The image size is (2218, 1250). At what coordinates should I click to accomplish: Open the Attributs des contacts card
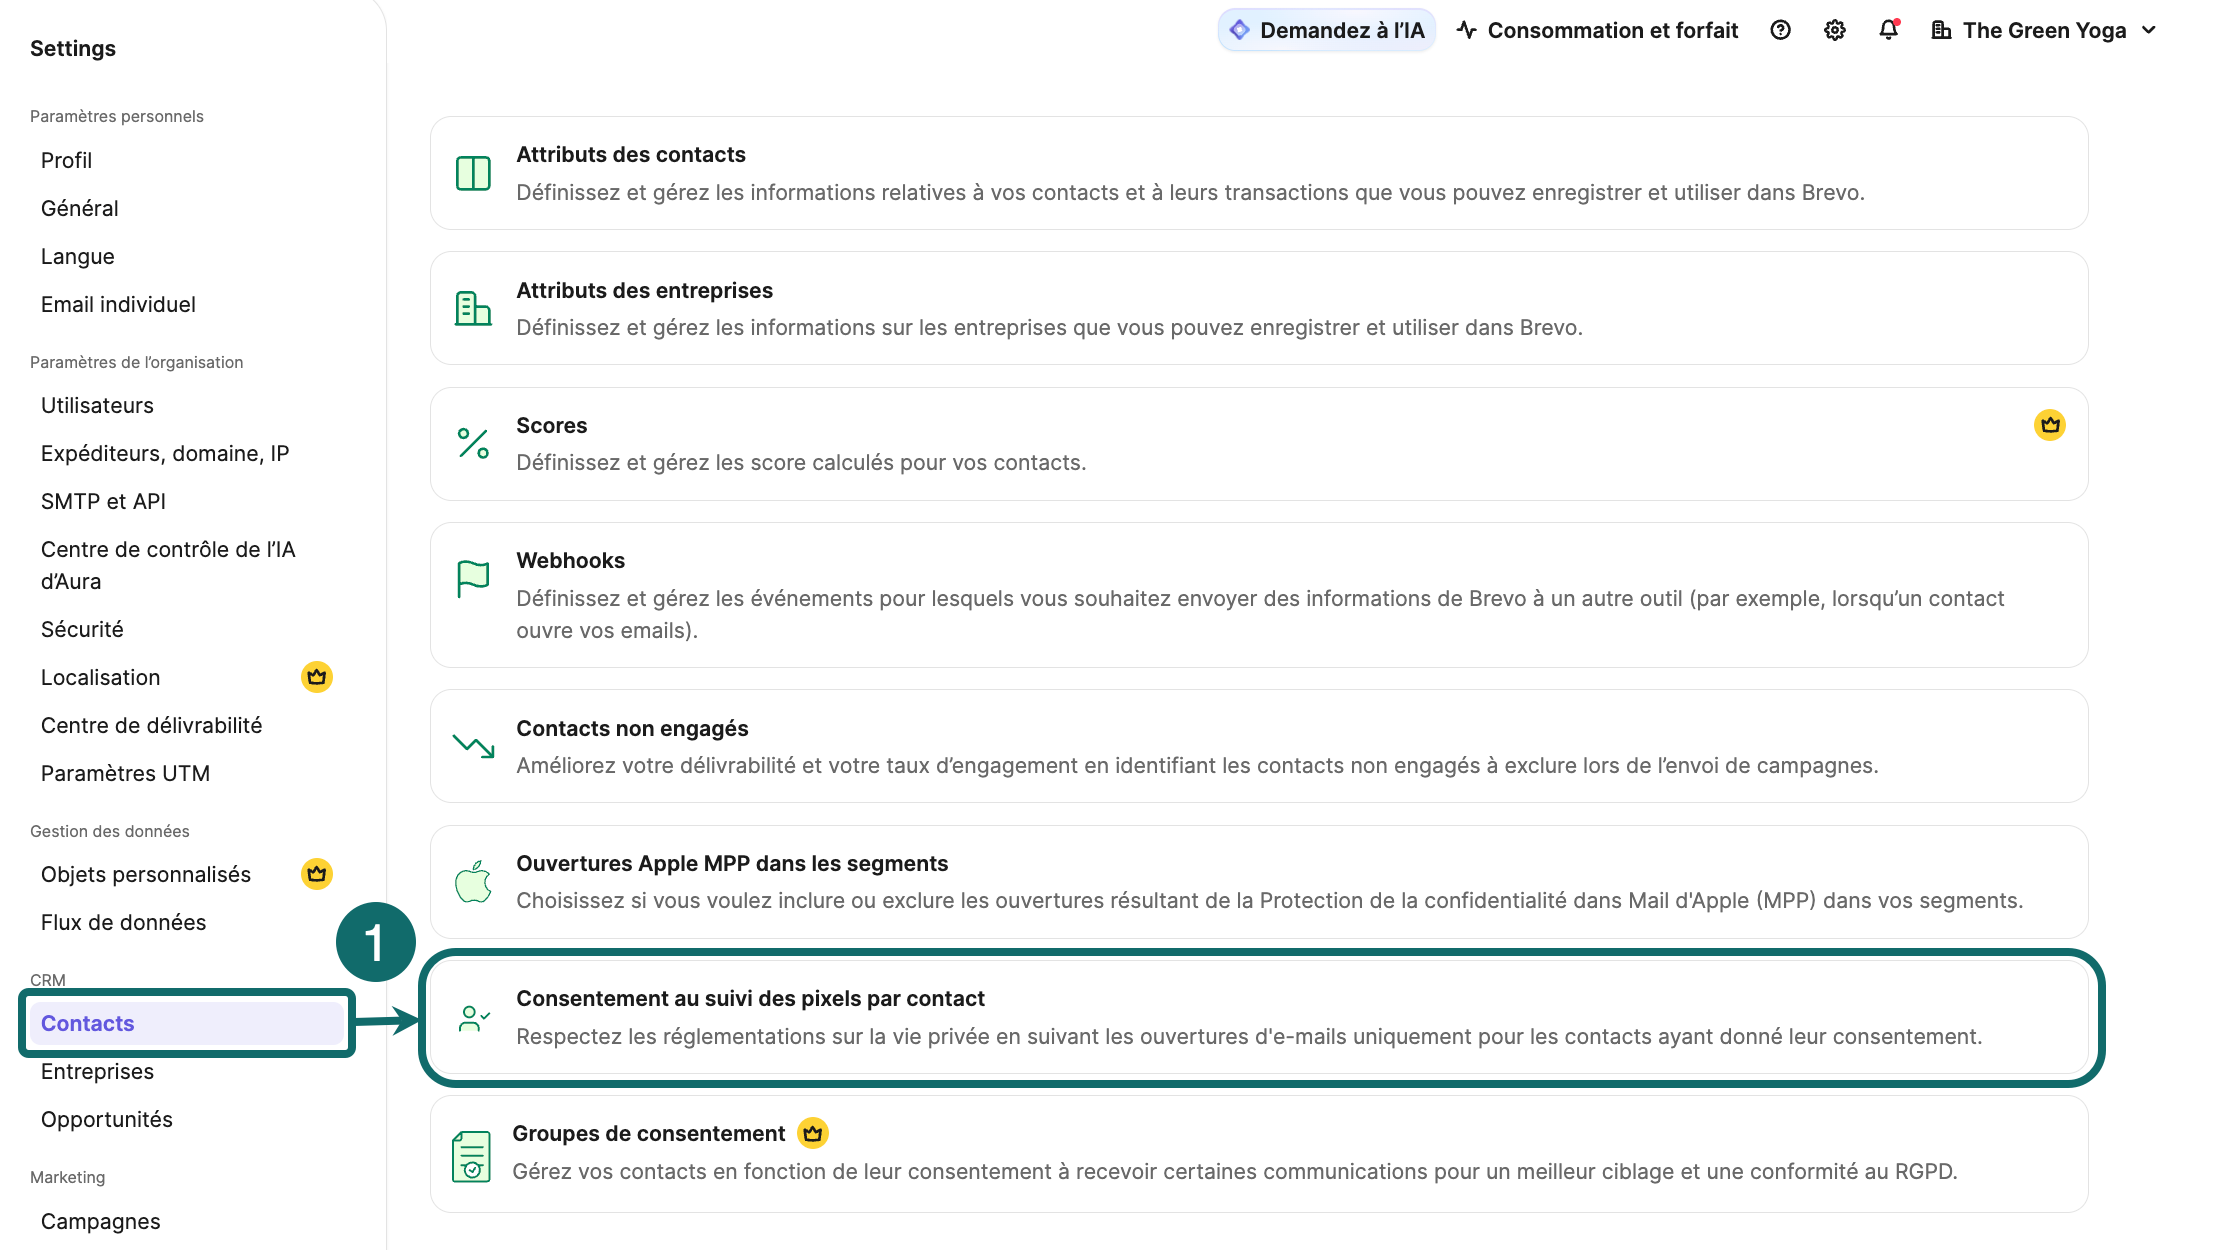[1259, 173]
